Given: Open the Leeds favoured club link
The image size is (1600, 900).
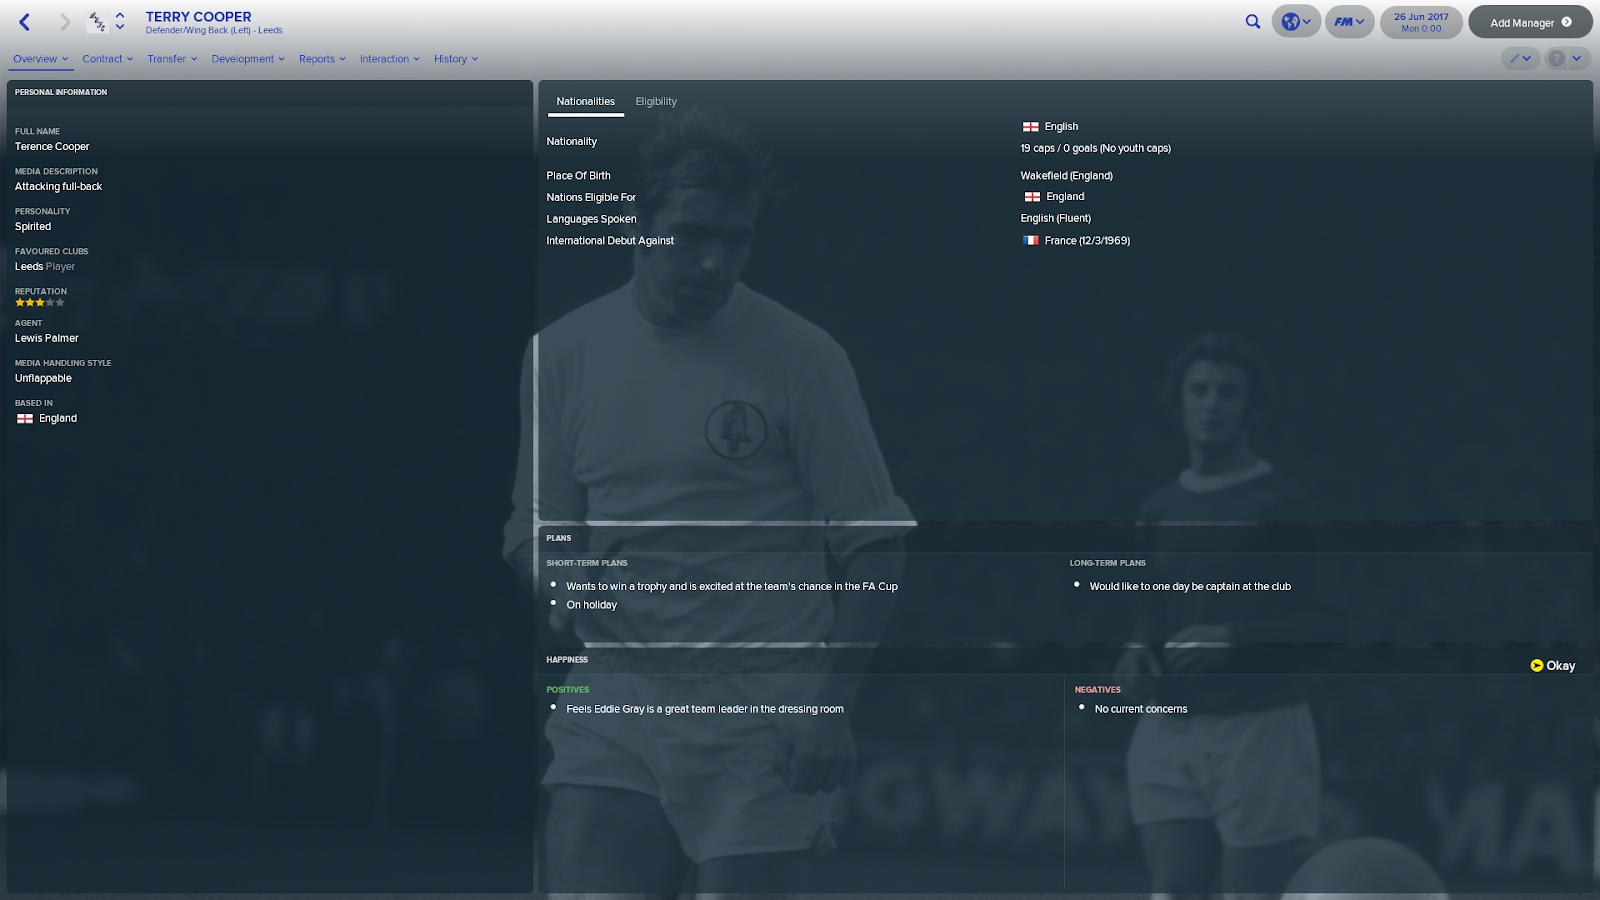Looking at the screenshot, I should [x=29, y=267].
